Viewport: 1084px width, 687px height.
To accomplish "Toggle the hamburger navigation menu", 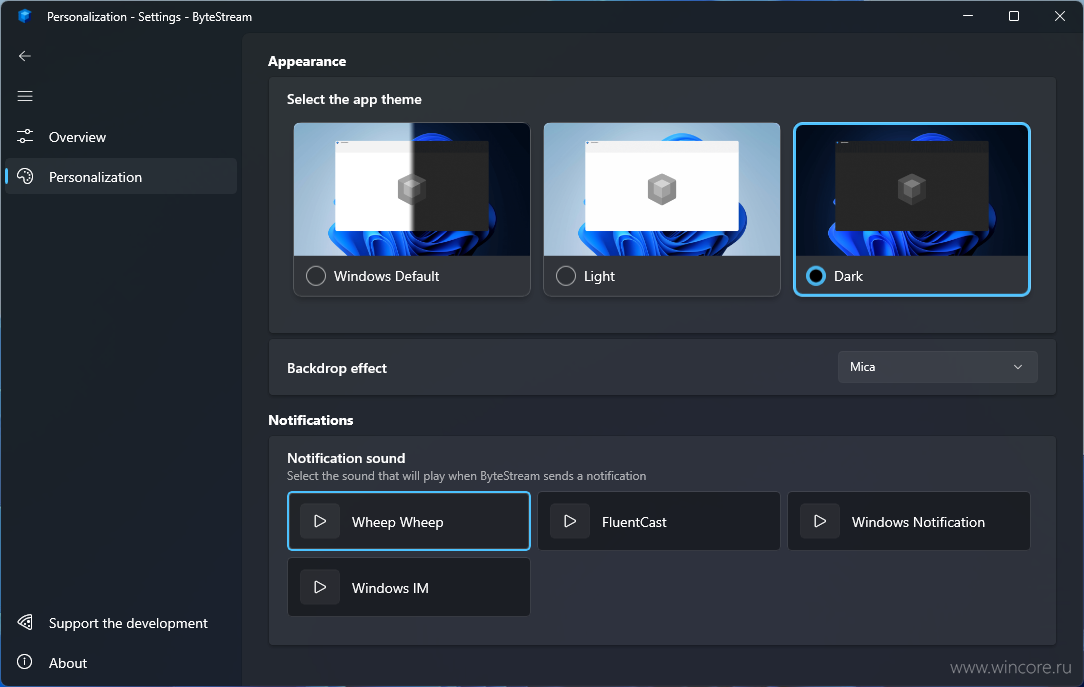I will pos(25,96).
